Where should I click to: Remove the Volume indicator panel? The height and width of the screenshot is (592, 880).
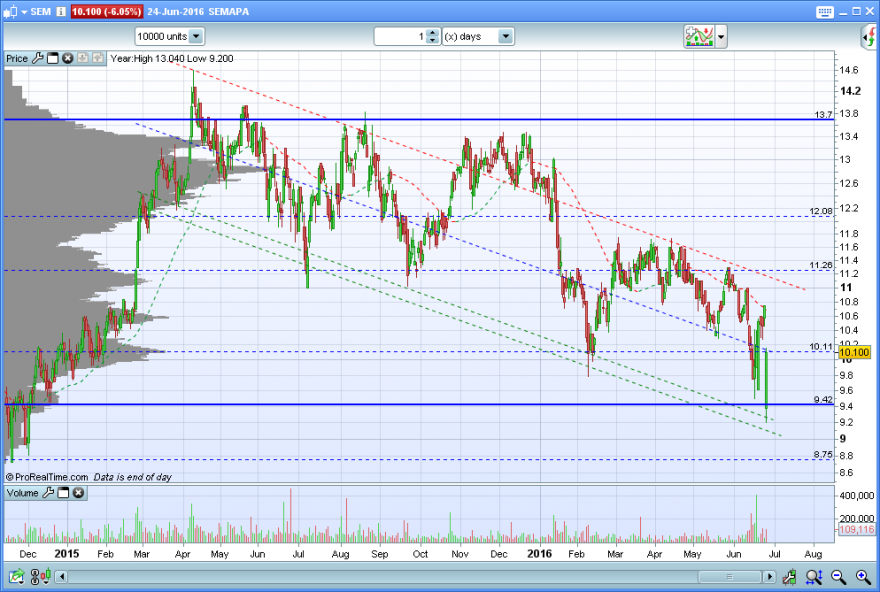click(79, 493)
